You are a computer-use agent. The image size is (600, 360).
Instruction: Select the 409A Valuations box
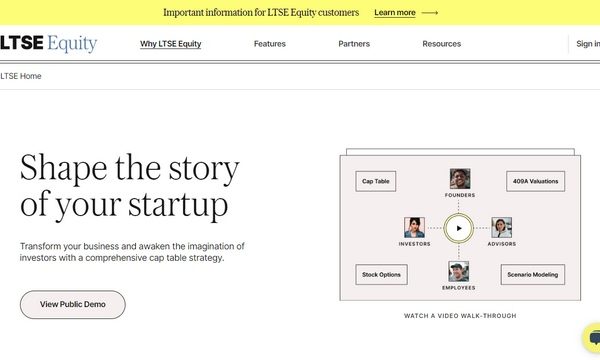(535, 181)
